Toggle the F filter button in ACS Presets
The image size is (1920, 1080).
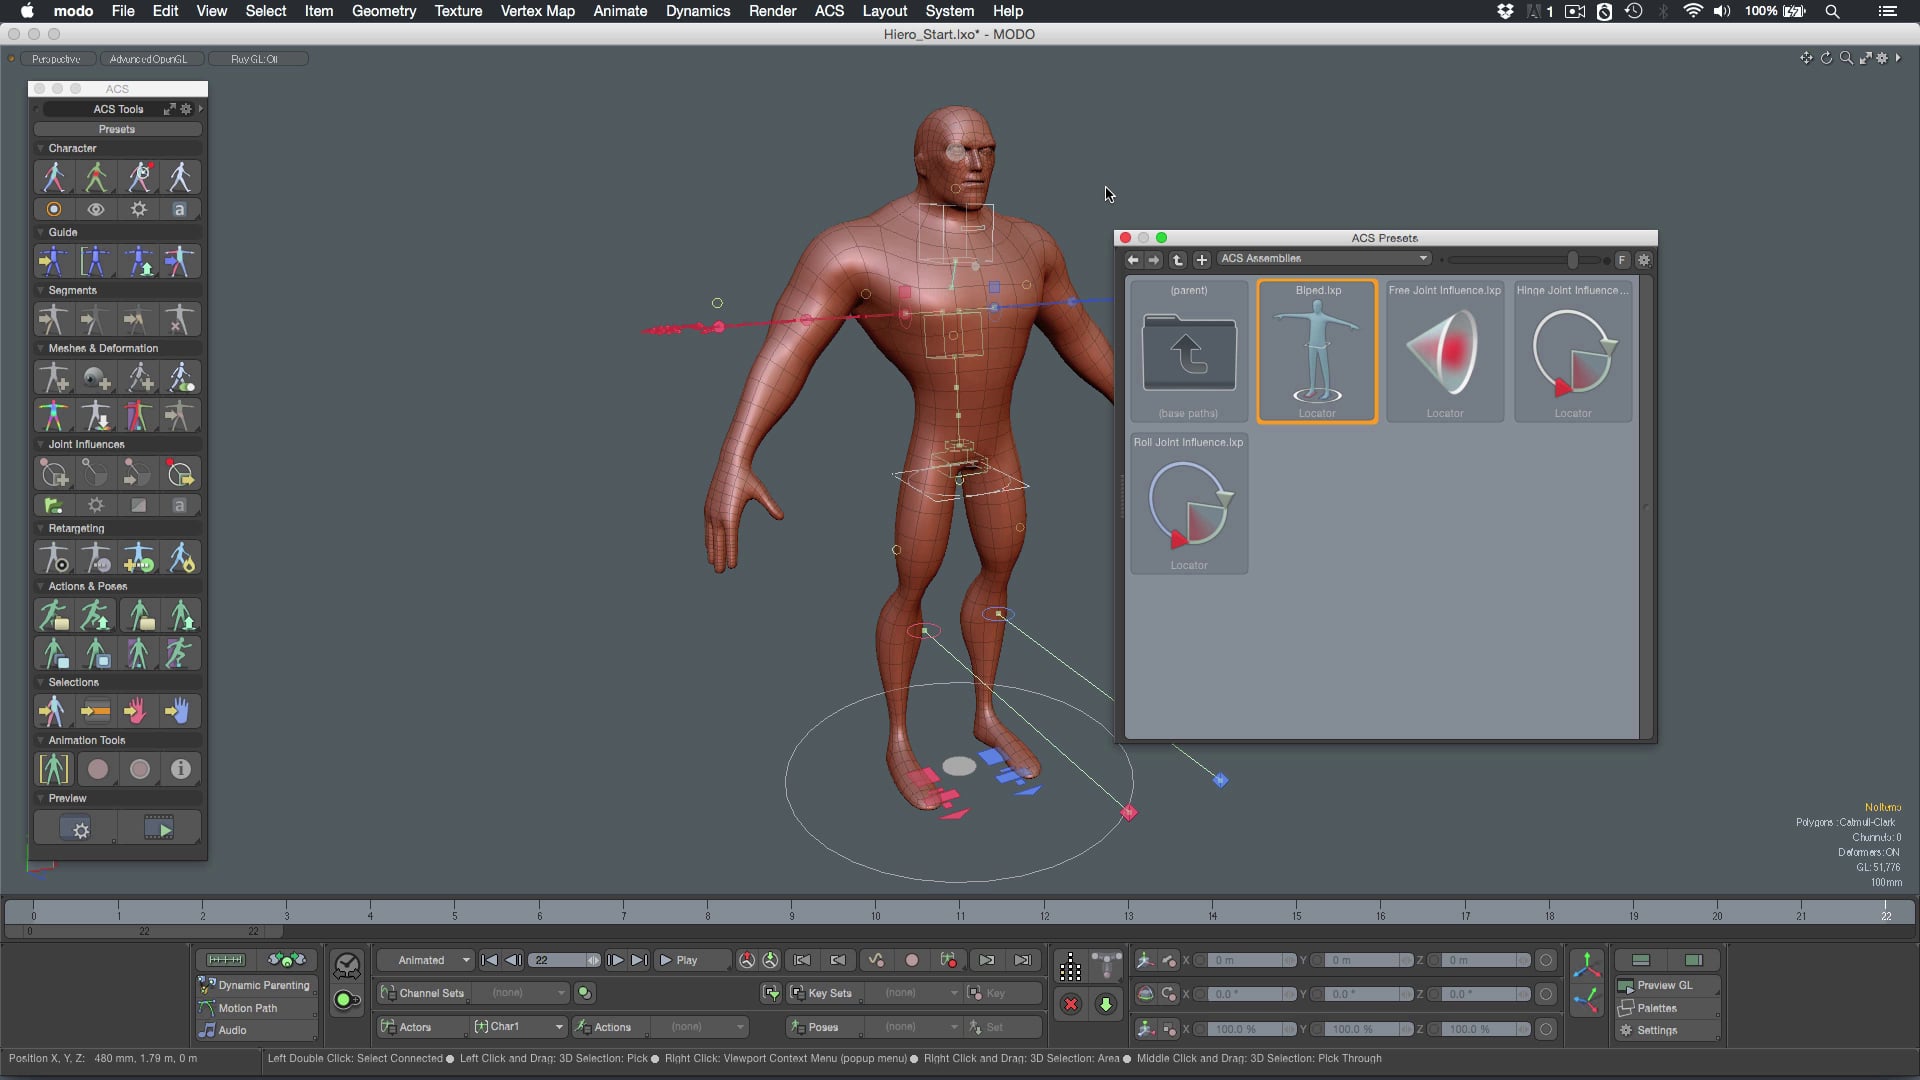1622,260
